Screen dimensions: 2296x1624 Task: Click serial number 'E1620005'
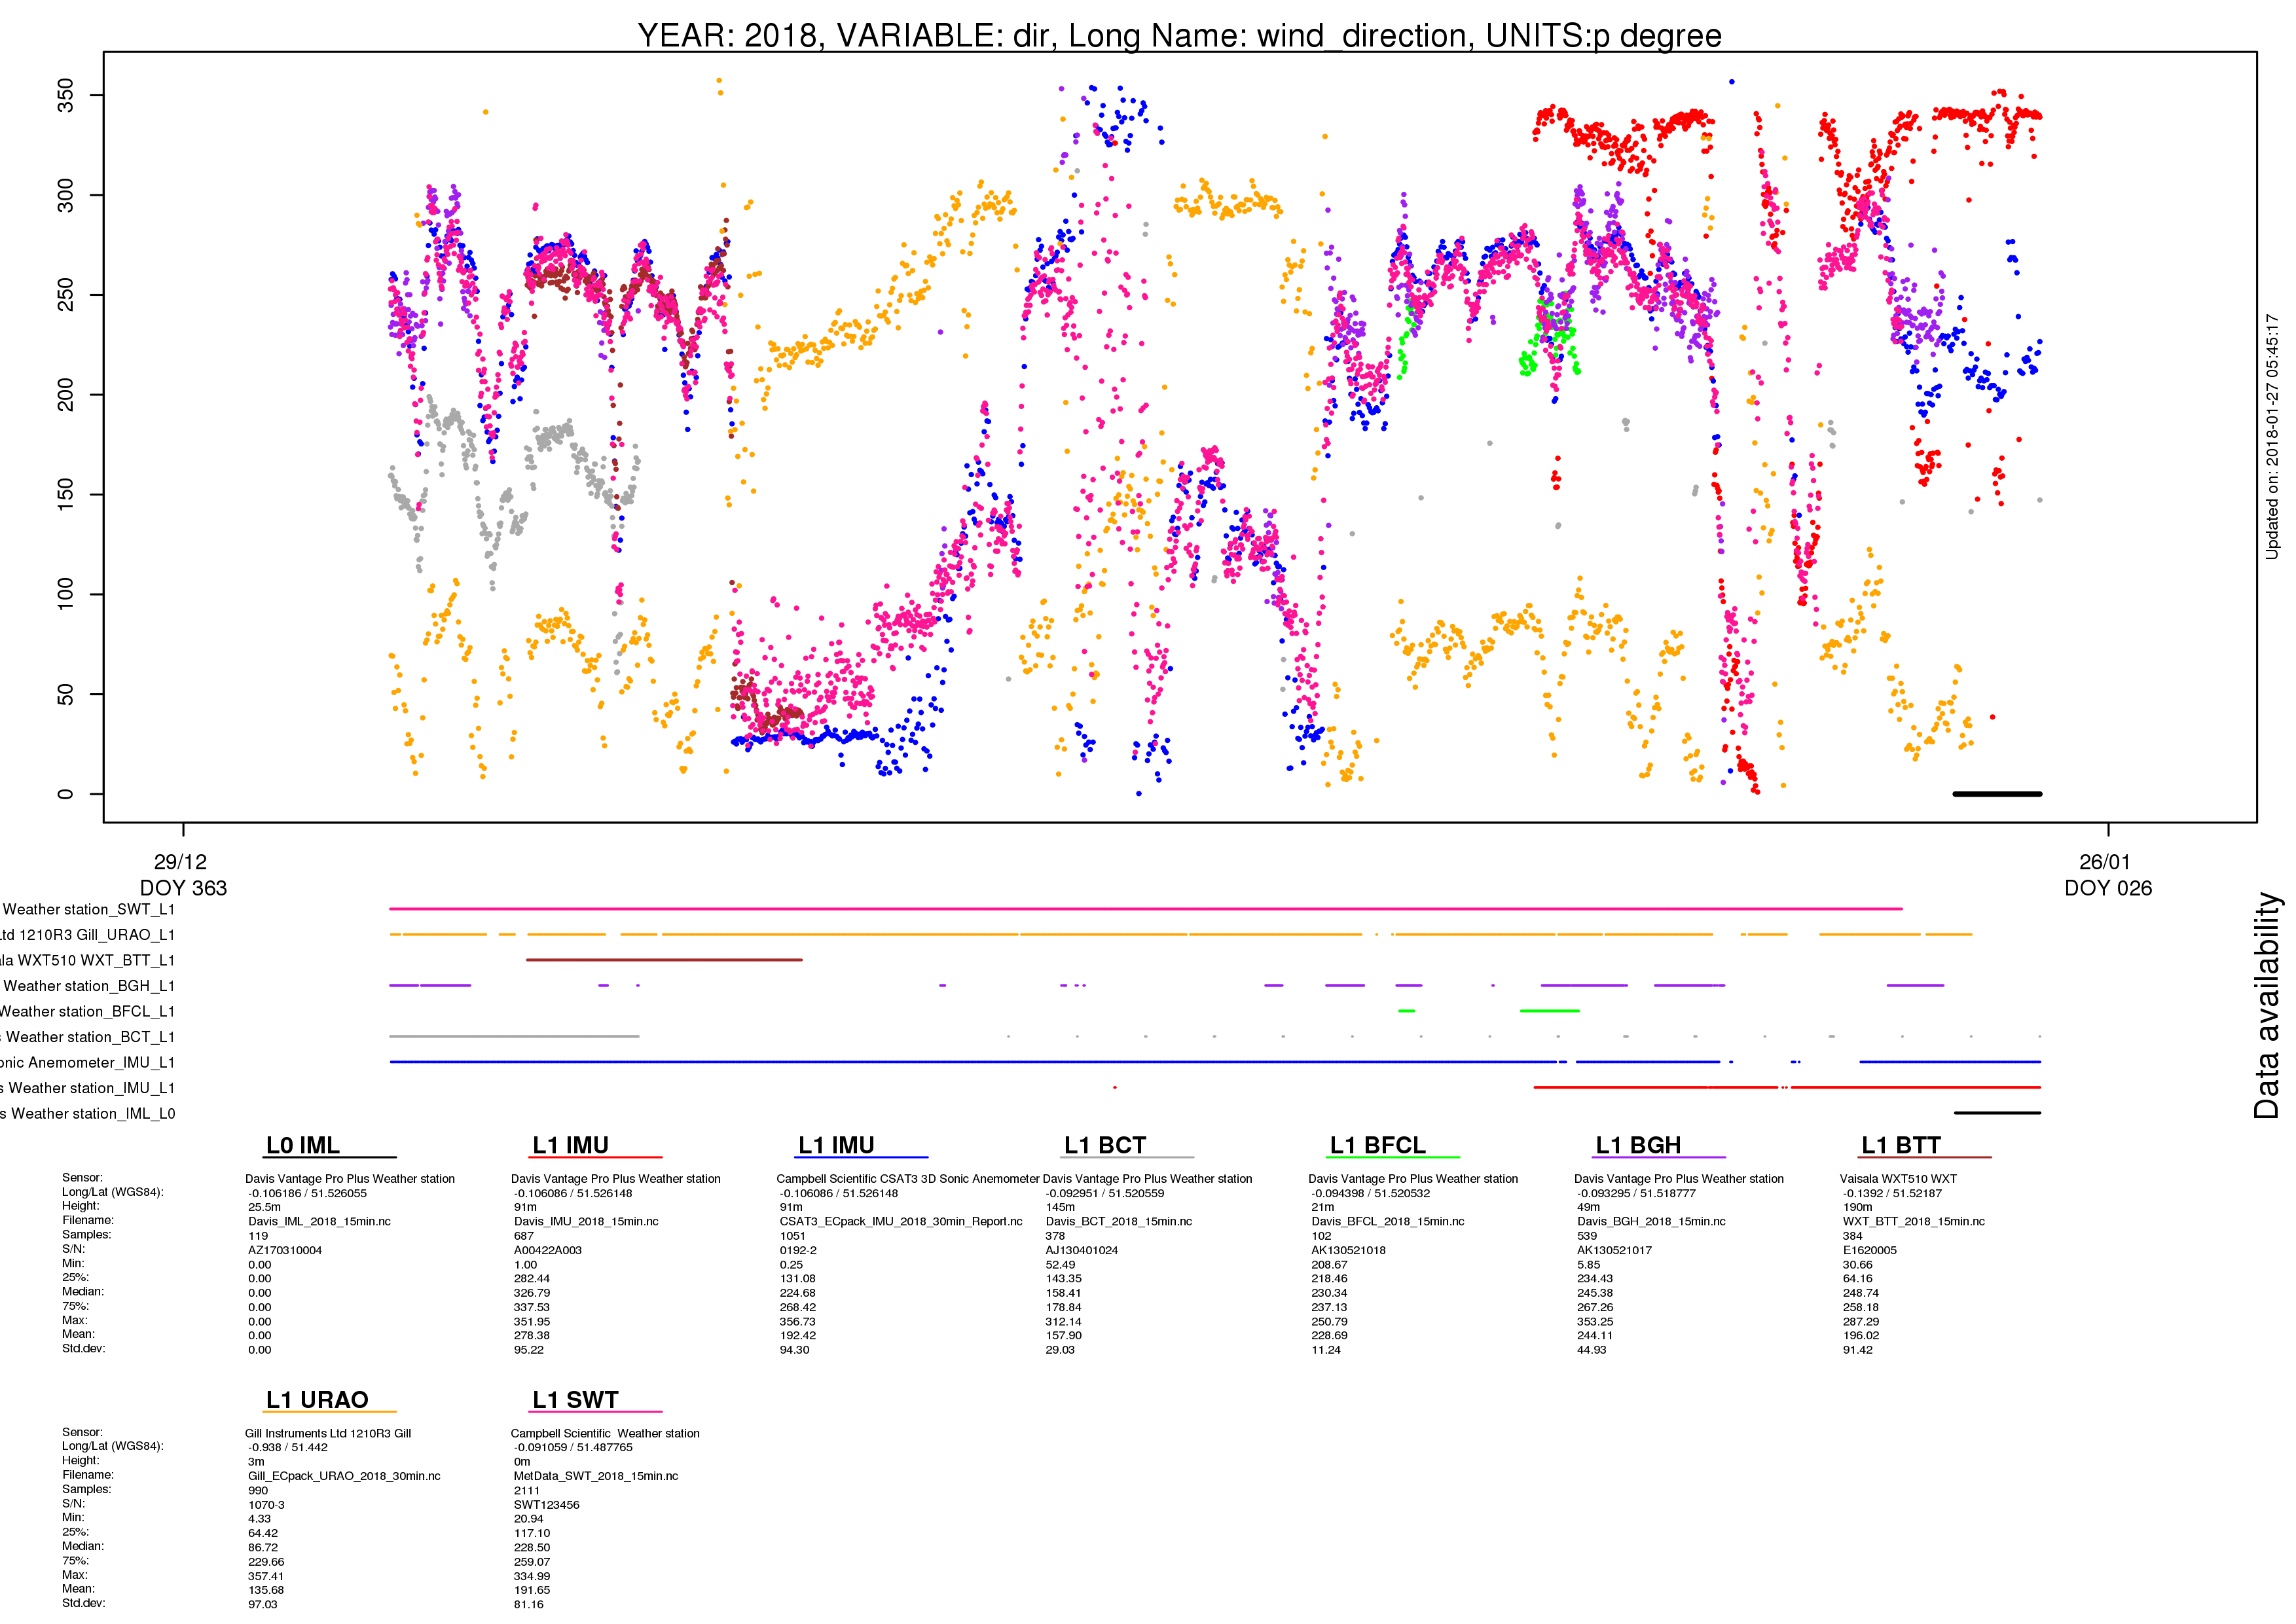click(x=1870, y=1250)
